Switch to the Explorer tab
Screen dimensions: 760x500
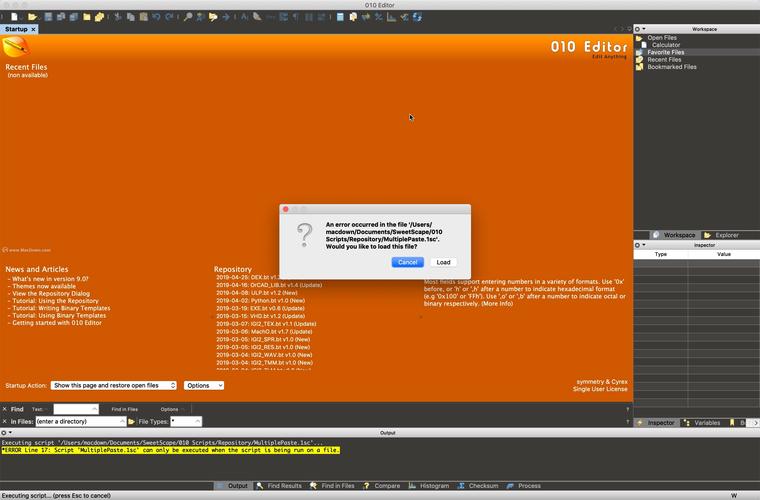click(x=721, y=235)
